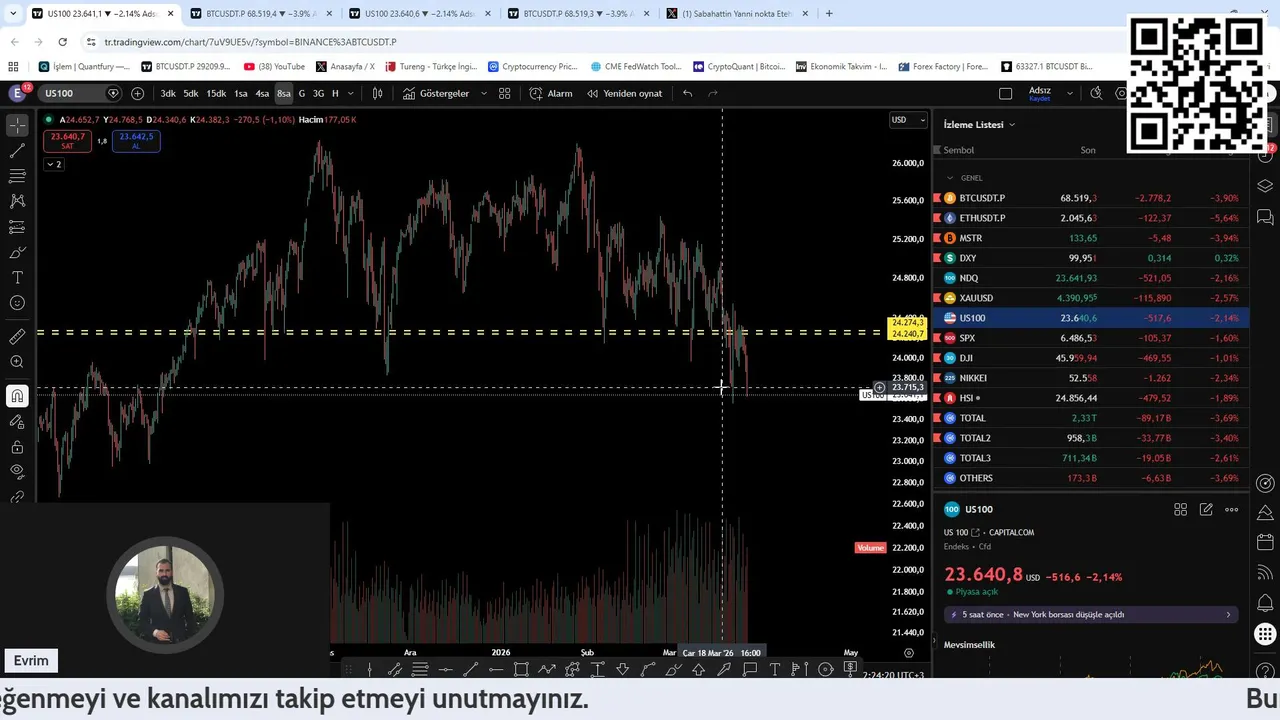Open the USD currency dropdown on price axis
This screenshot has height=720, width=1280.
coord(908,120)
